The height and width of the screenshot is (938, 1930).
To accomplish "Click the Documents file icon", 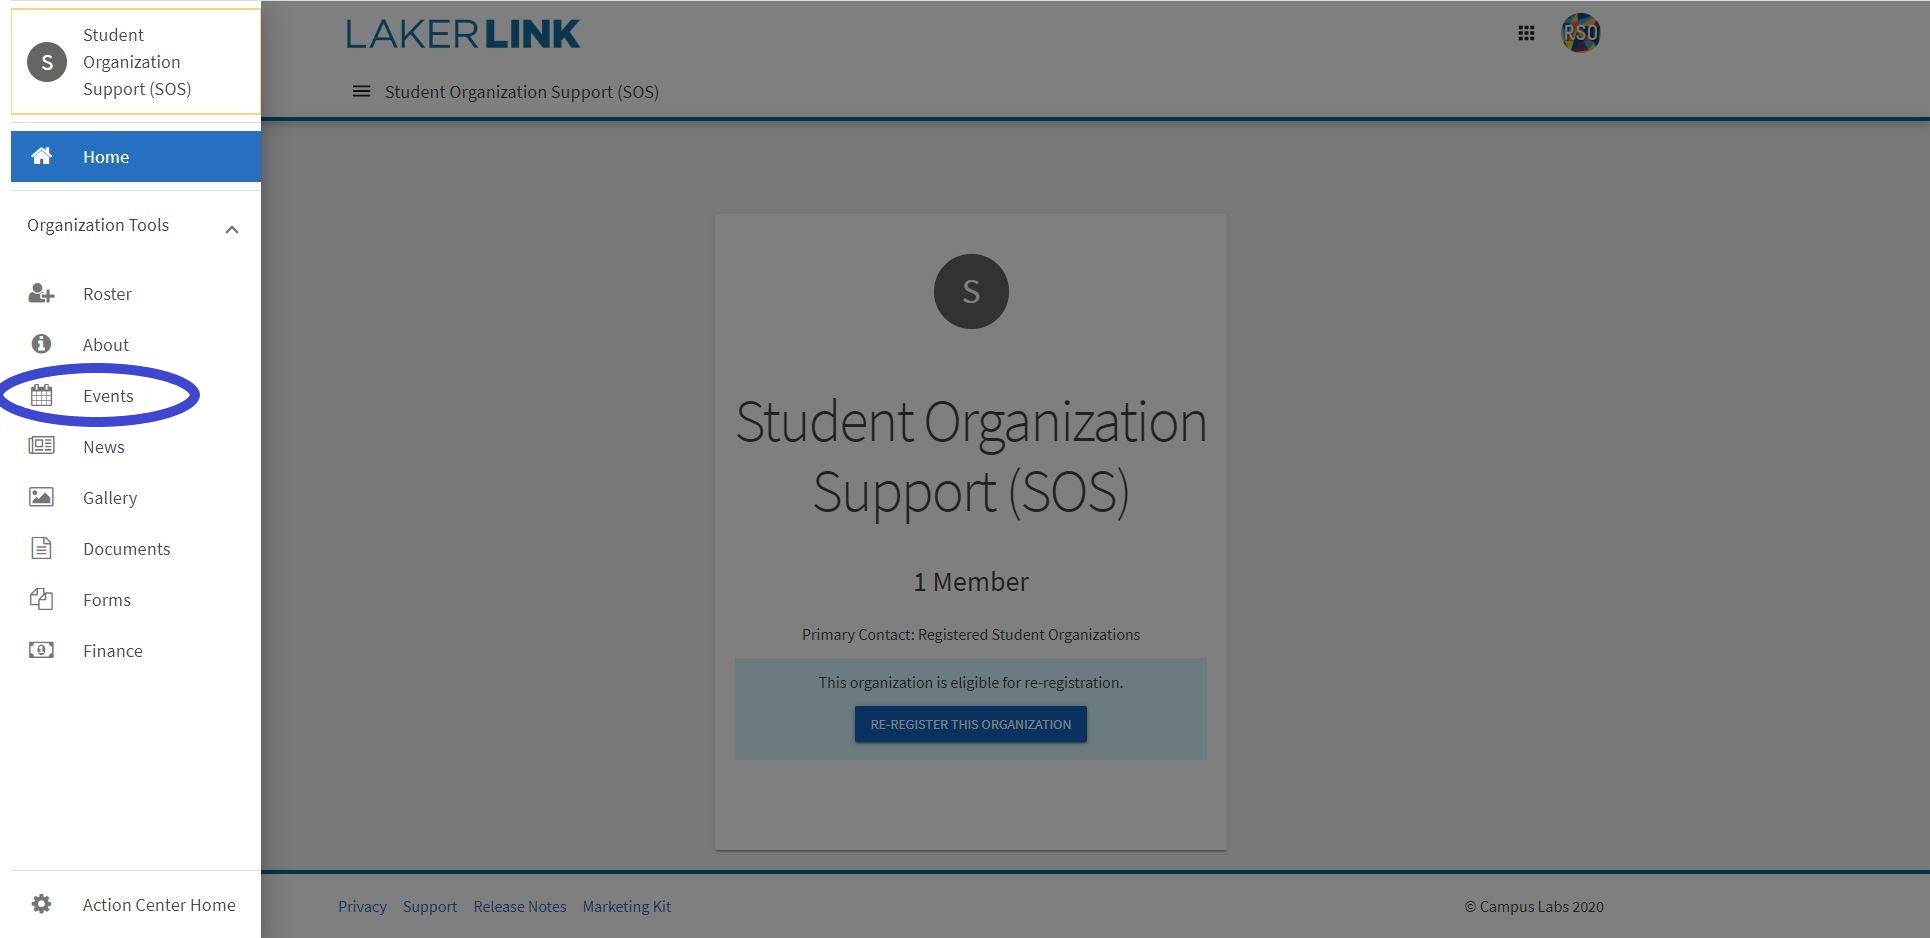I will pos(41,548).
